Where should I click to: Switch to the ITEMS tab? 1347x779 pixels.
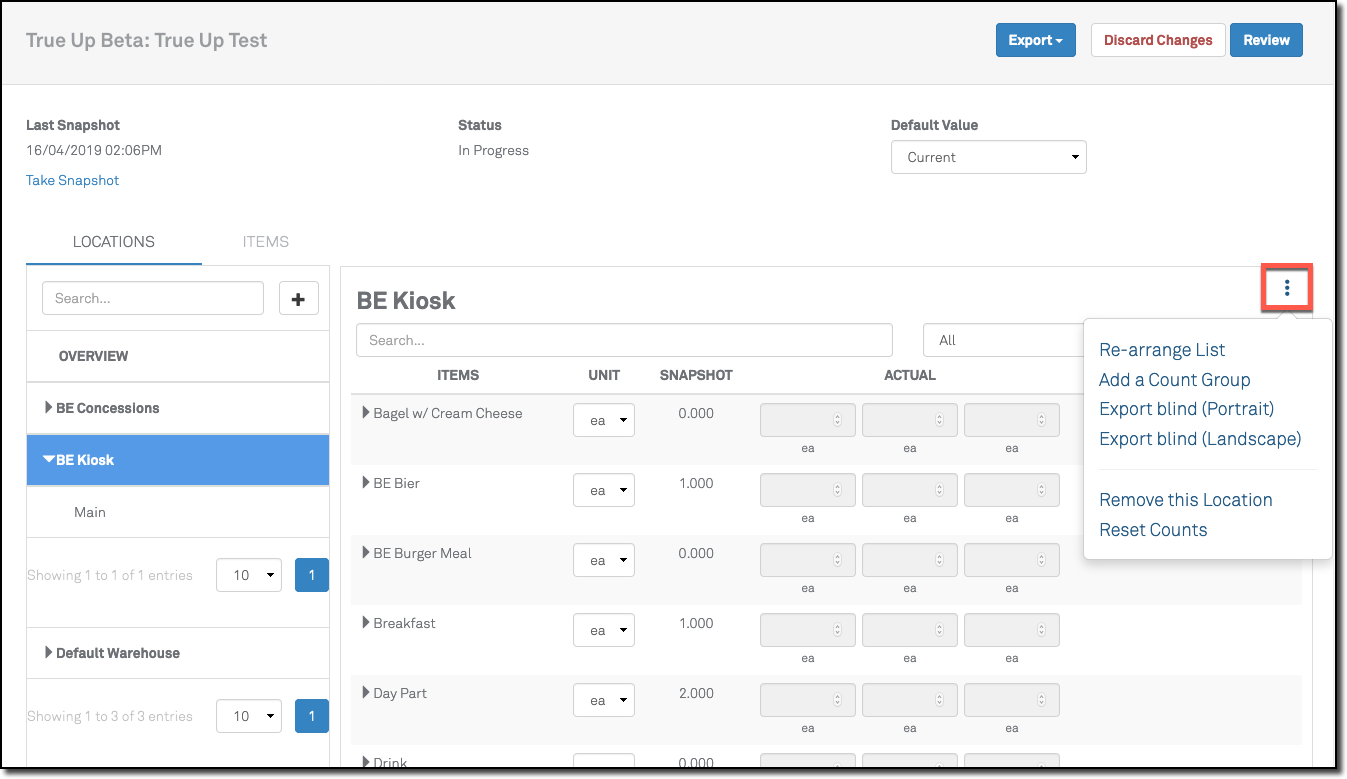265,242
